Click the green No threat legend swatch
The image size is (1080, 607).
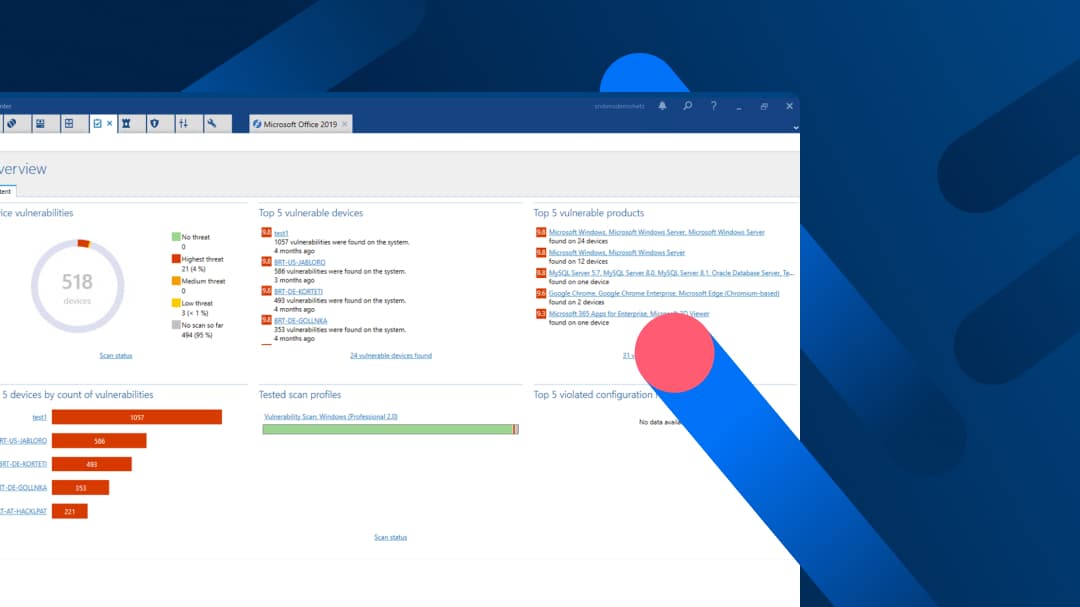point(176,236)
